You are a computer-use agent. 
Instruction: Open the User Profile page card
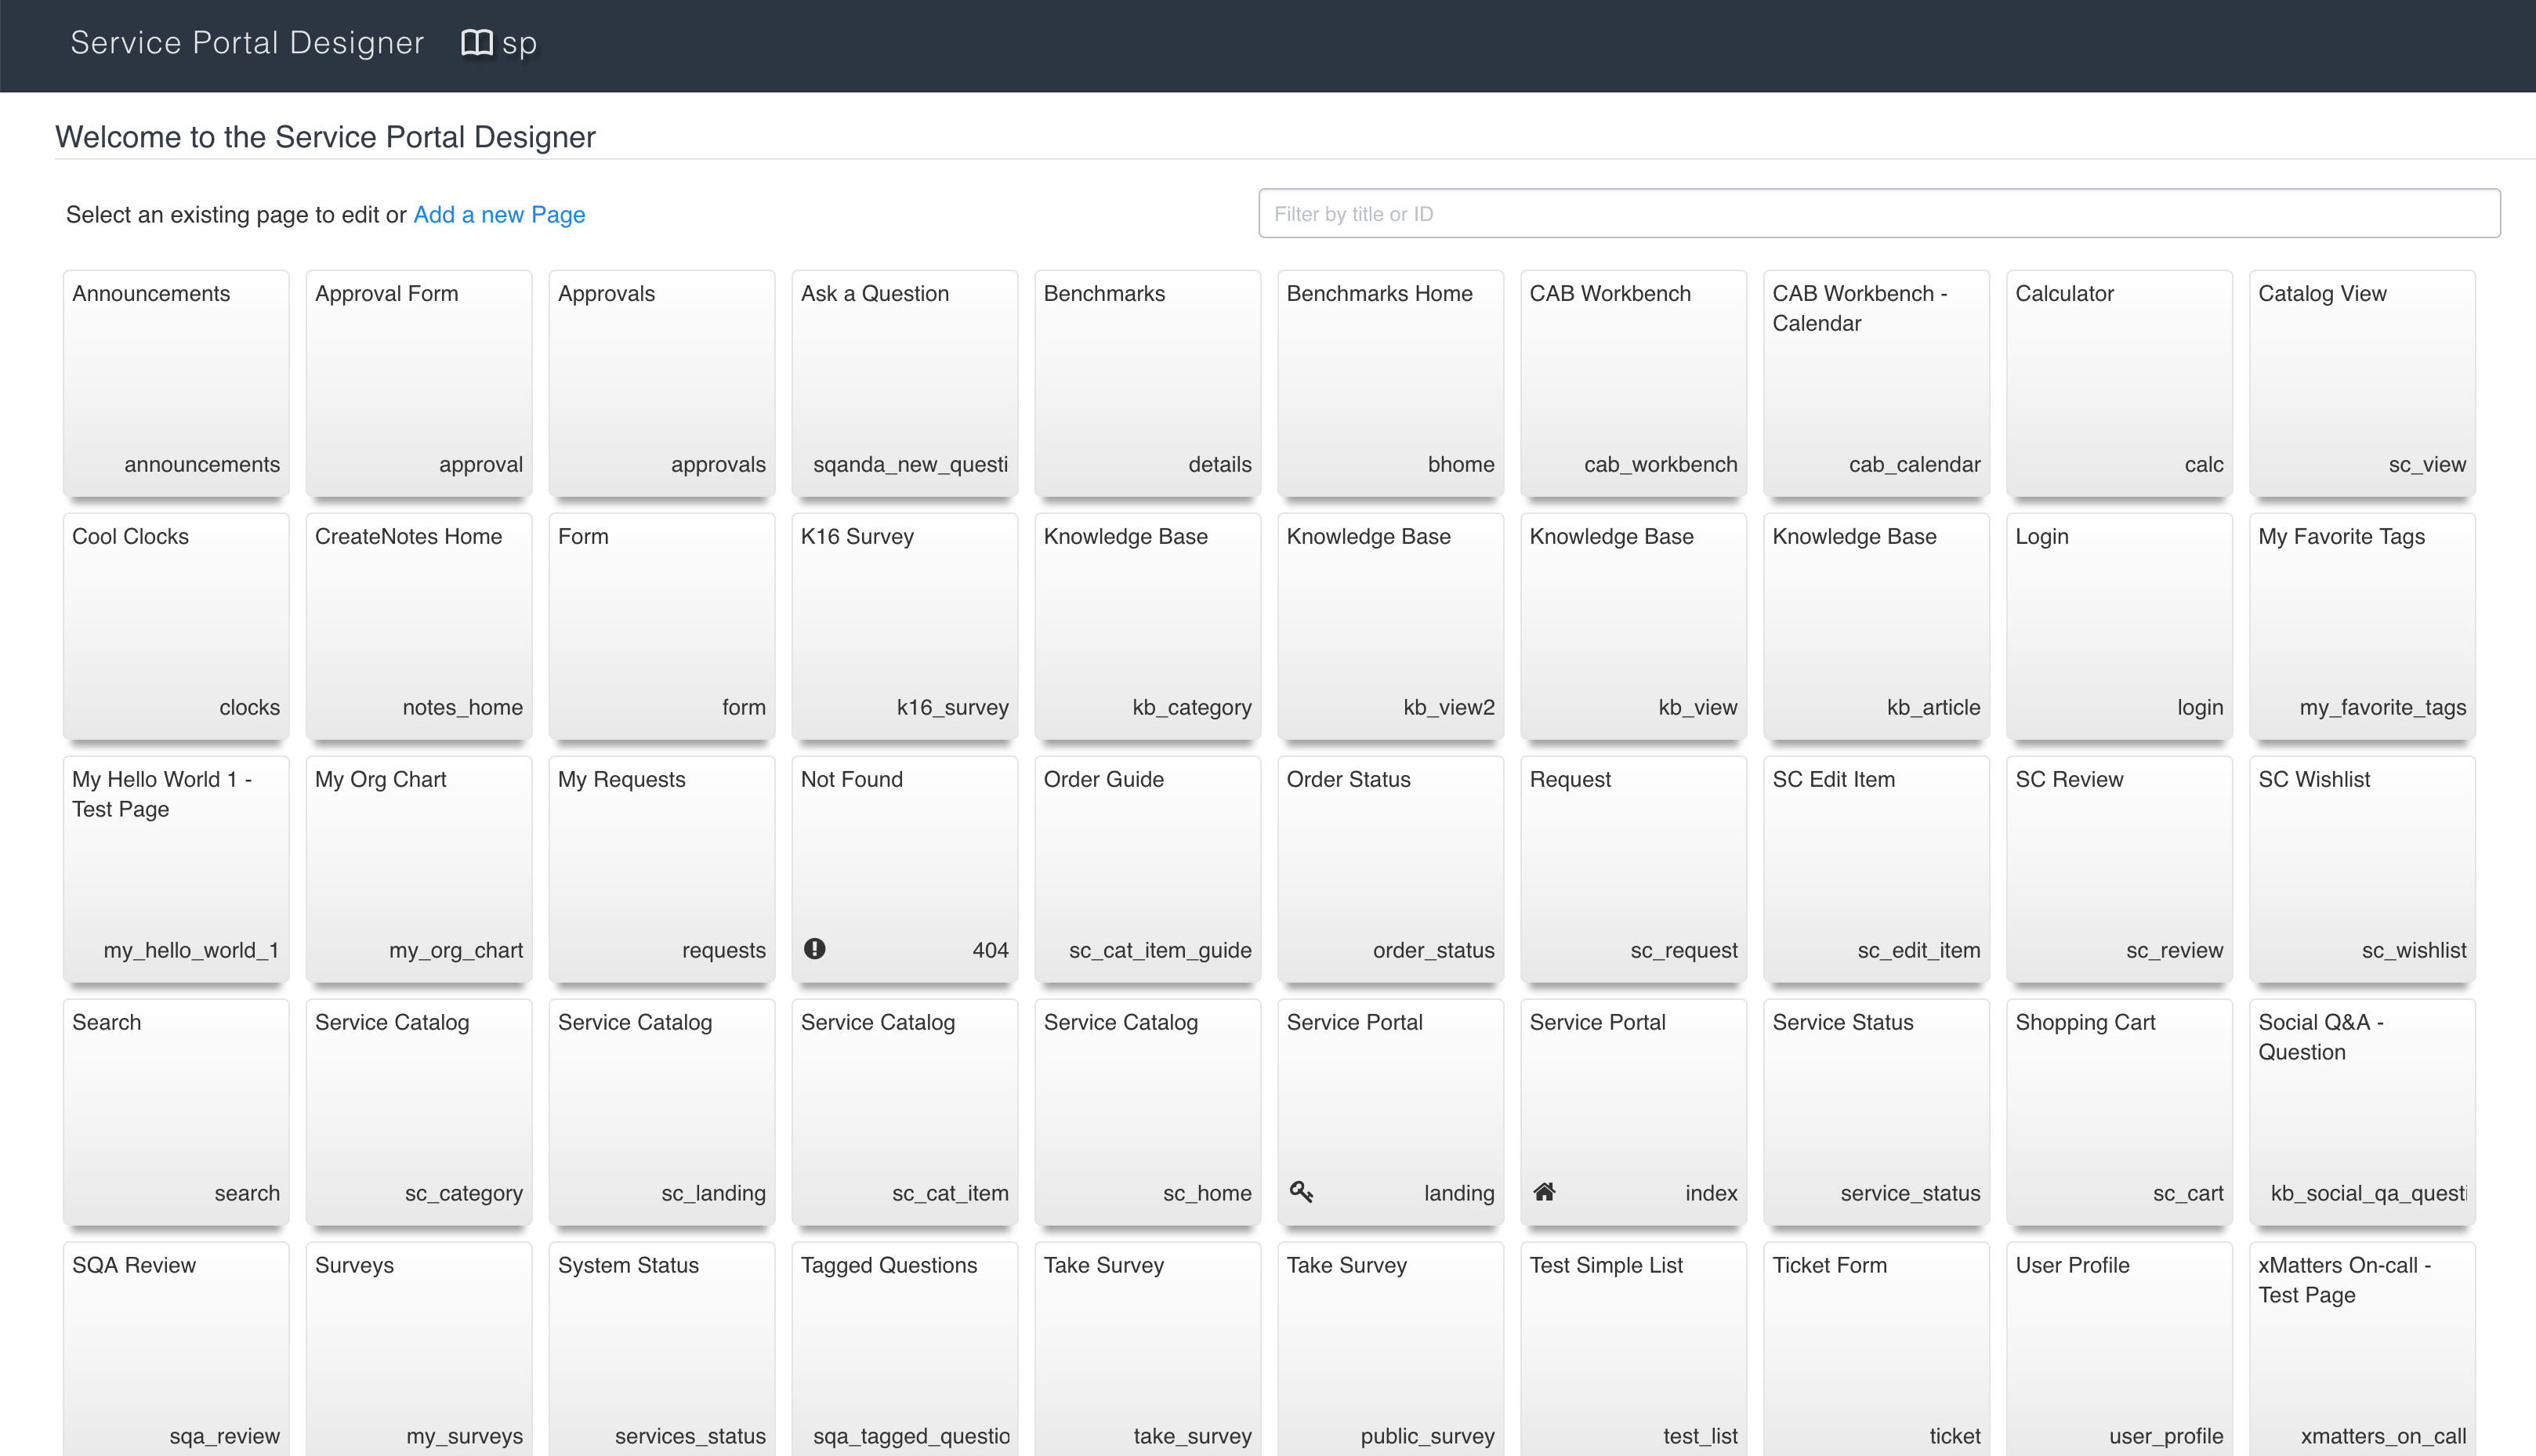click(2119, 1350)
